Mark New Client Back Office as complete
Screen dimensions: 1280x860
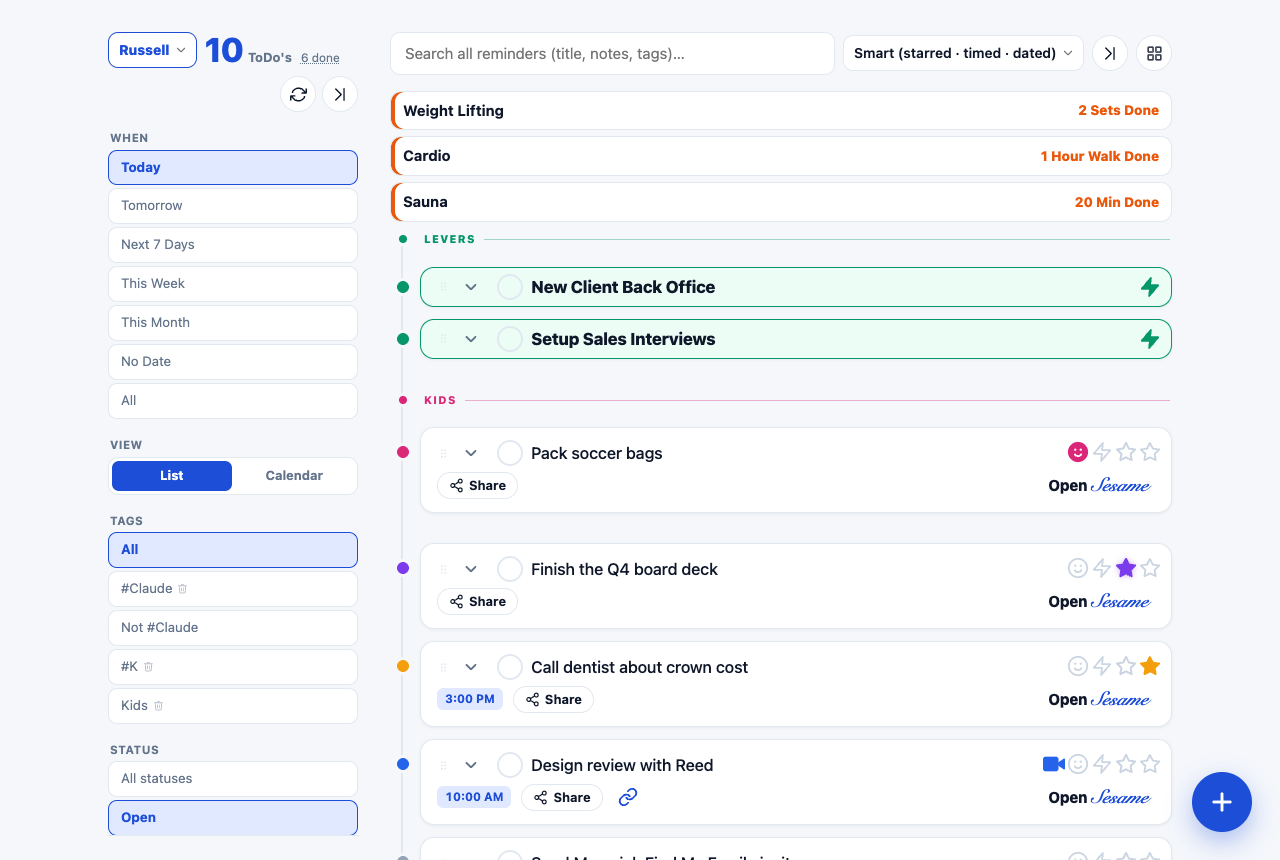510,287
